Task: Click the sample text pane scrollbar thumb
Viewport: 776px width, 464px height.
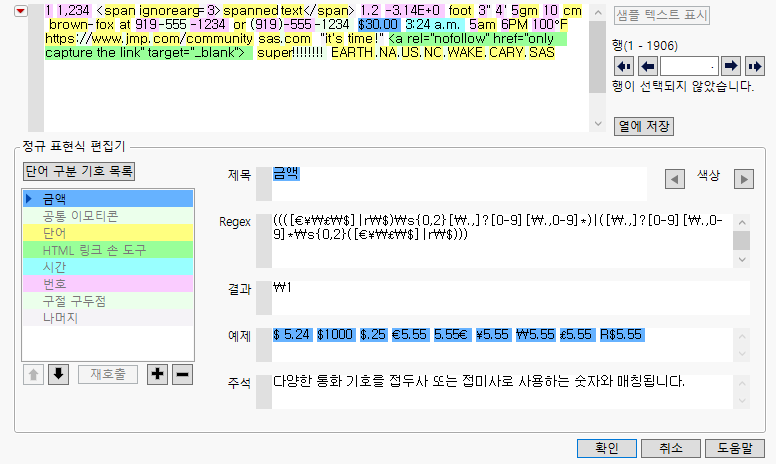Action: [x=597, y=56]
